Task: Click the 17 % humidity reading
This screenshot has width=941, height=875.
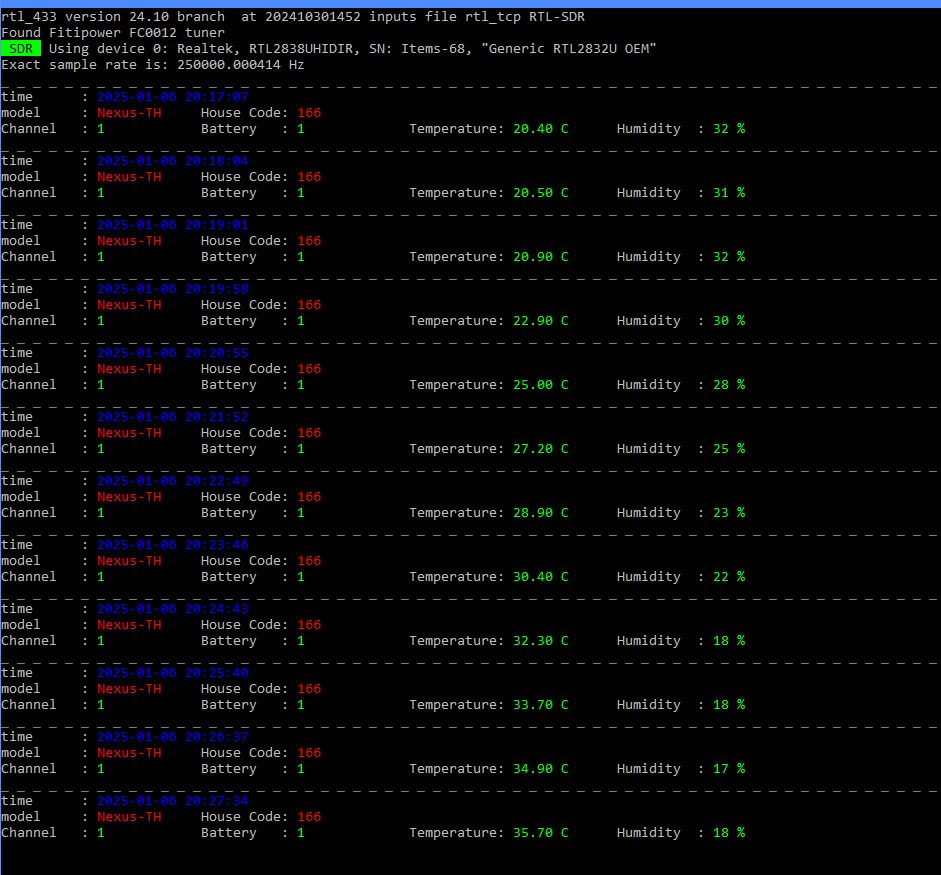Action: (x=728, y=769)
